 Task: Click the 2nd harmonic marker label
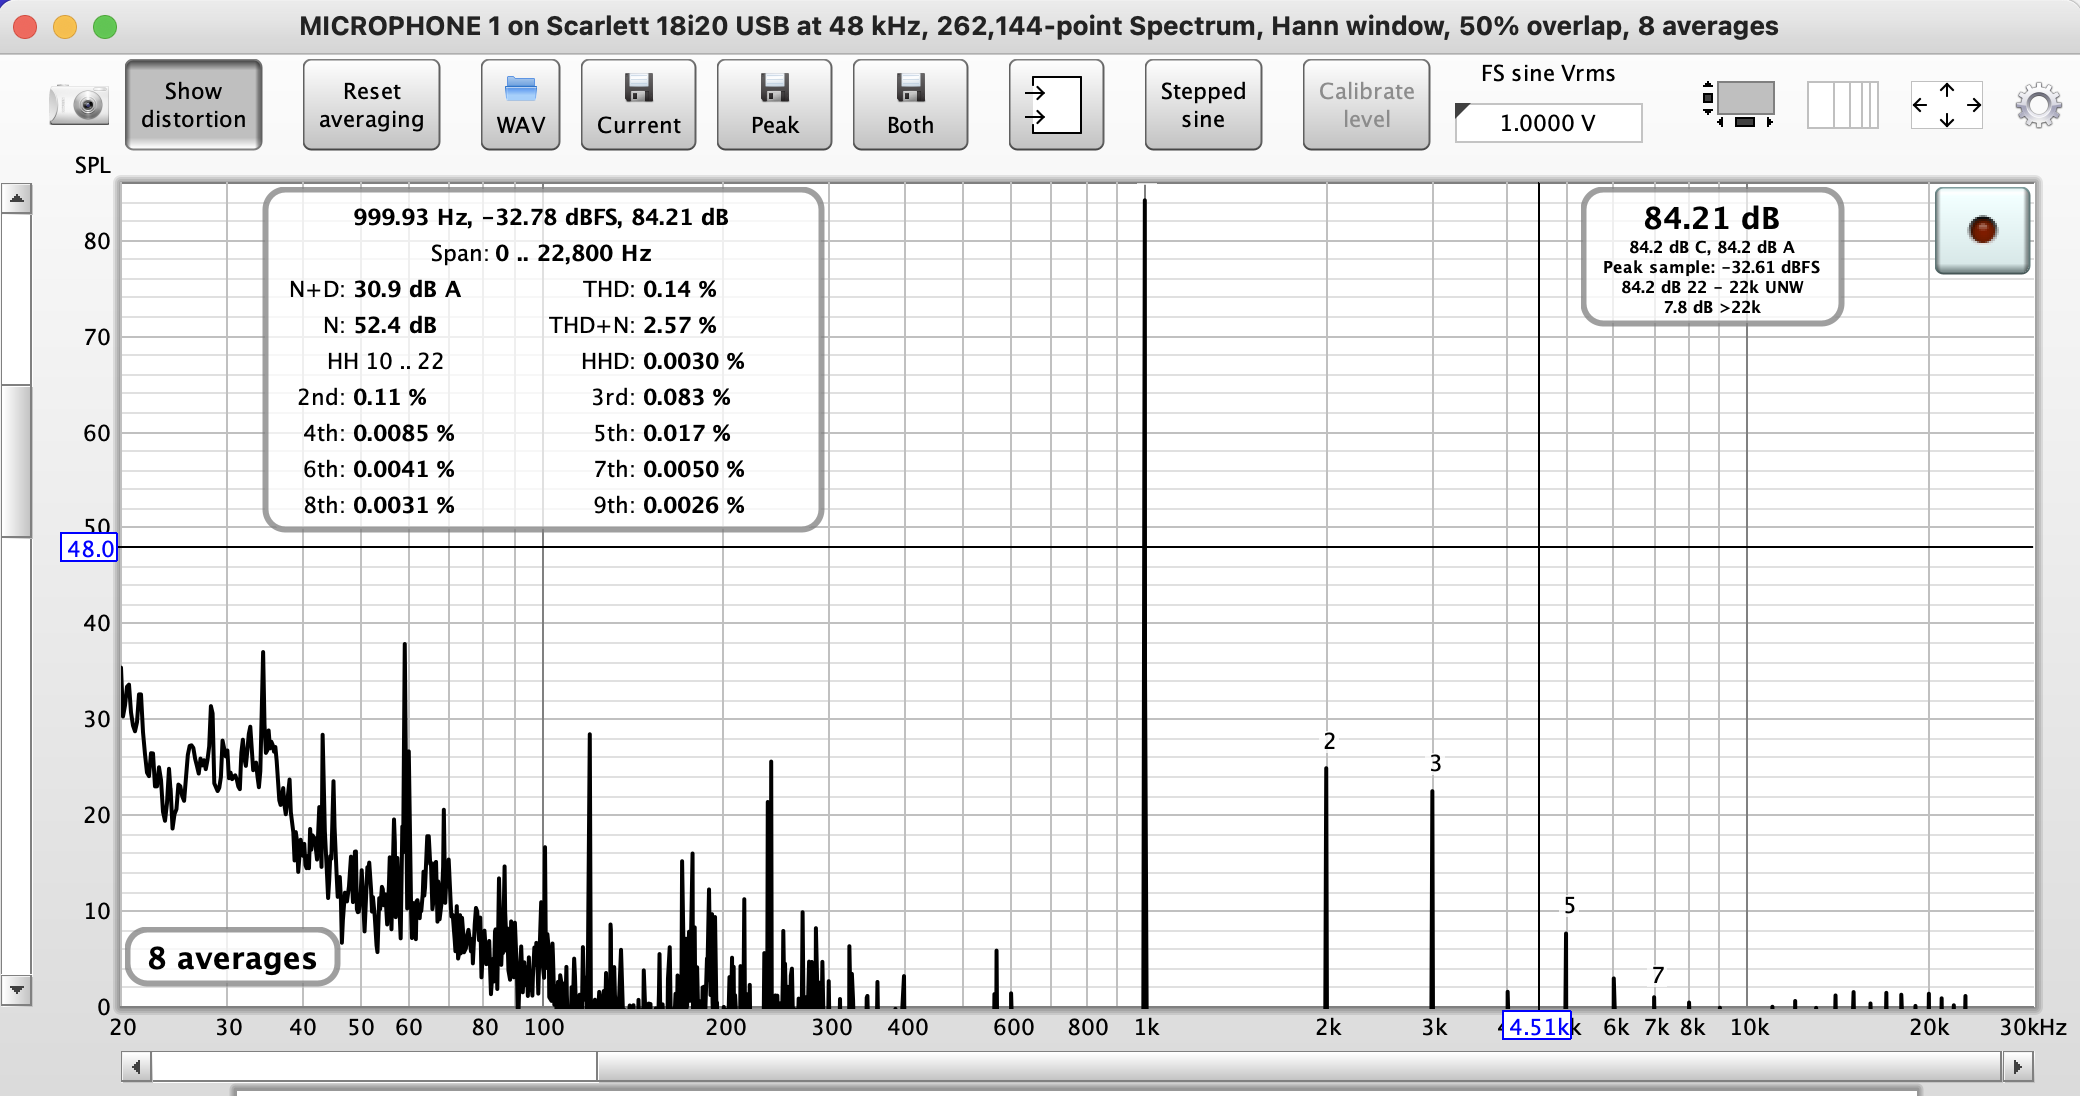(1329, 741)
